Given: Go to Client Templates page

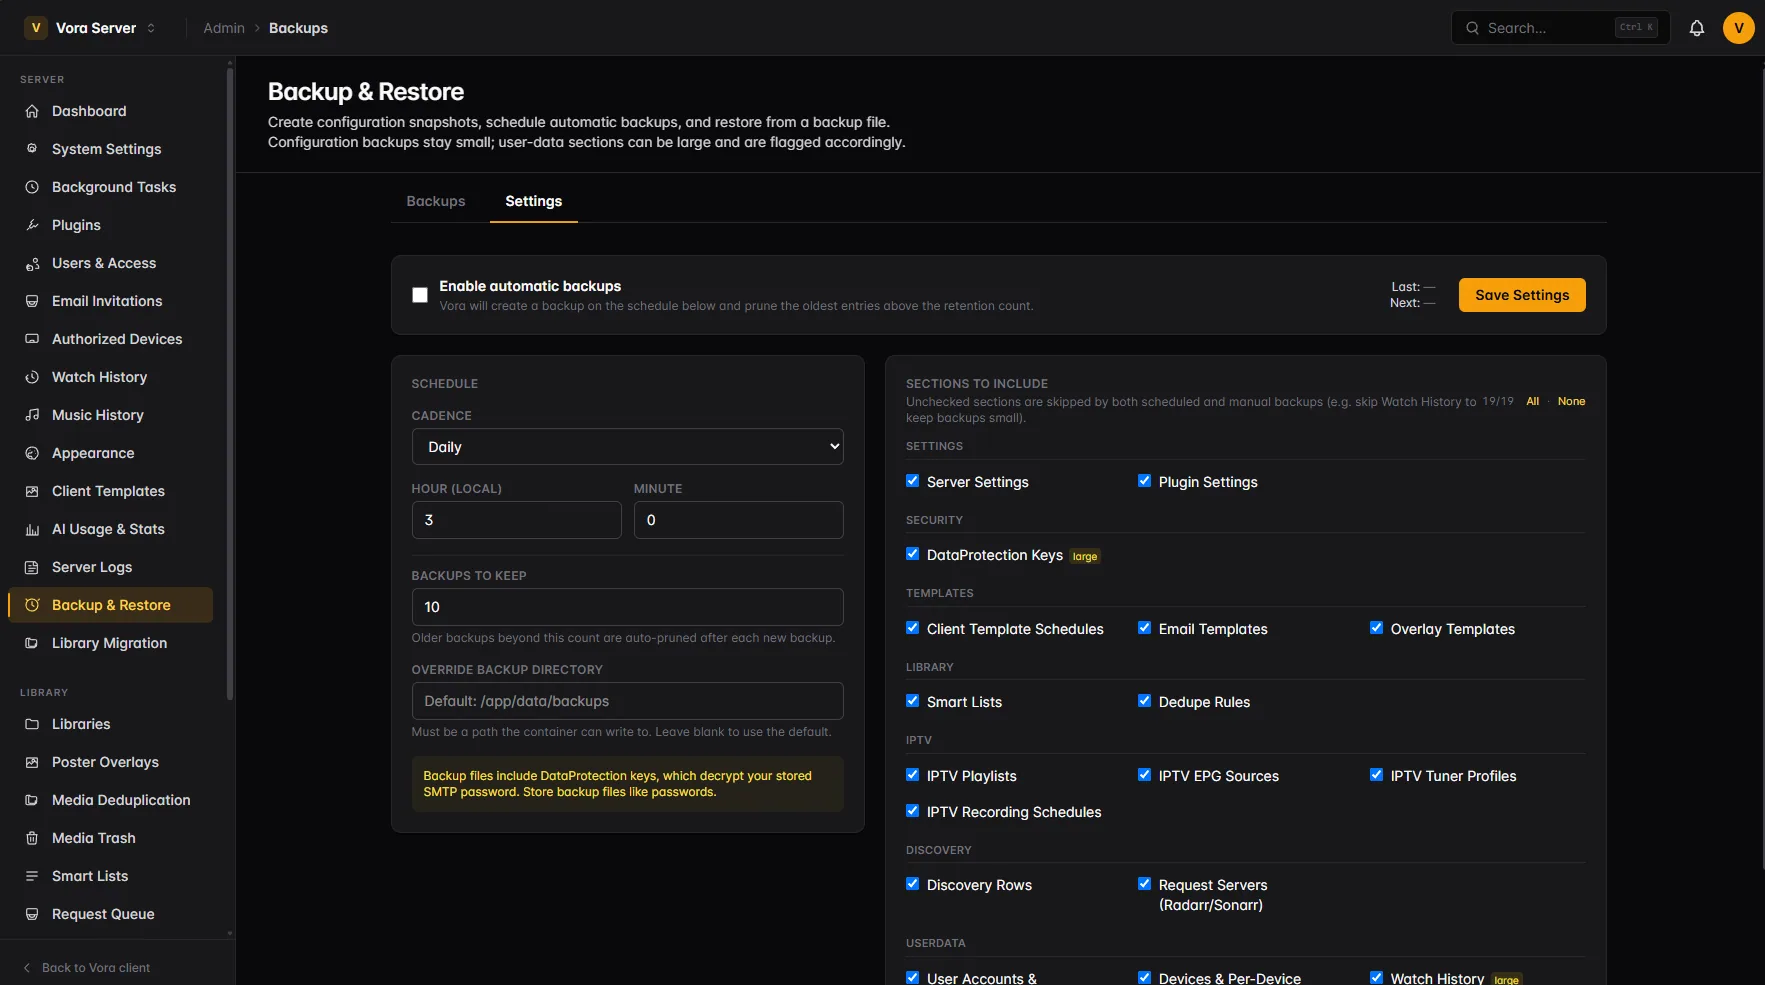Looking at the screenshot, I should click(x=110, y=491).
